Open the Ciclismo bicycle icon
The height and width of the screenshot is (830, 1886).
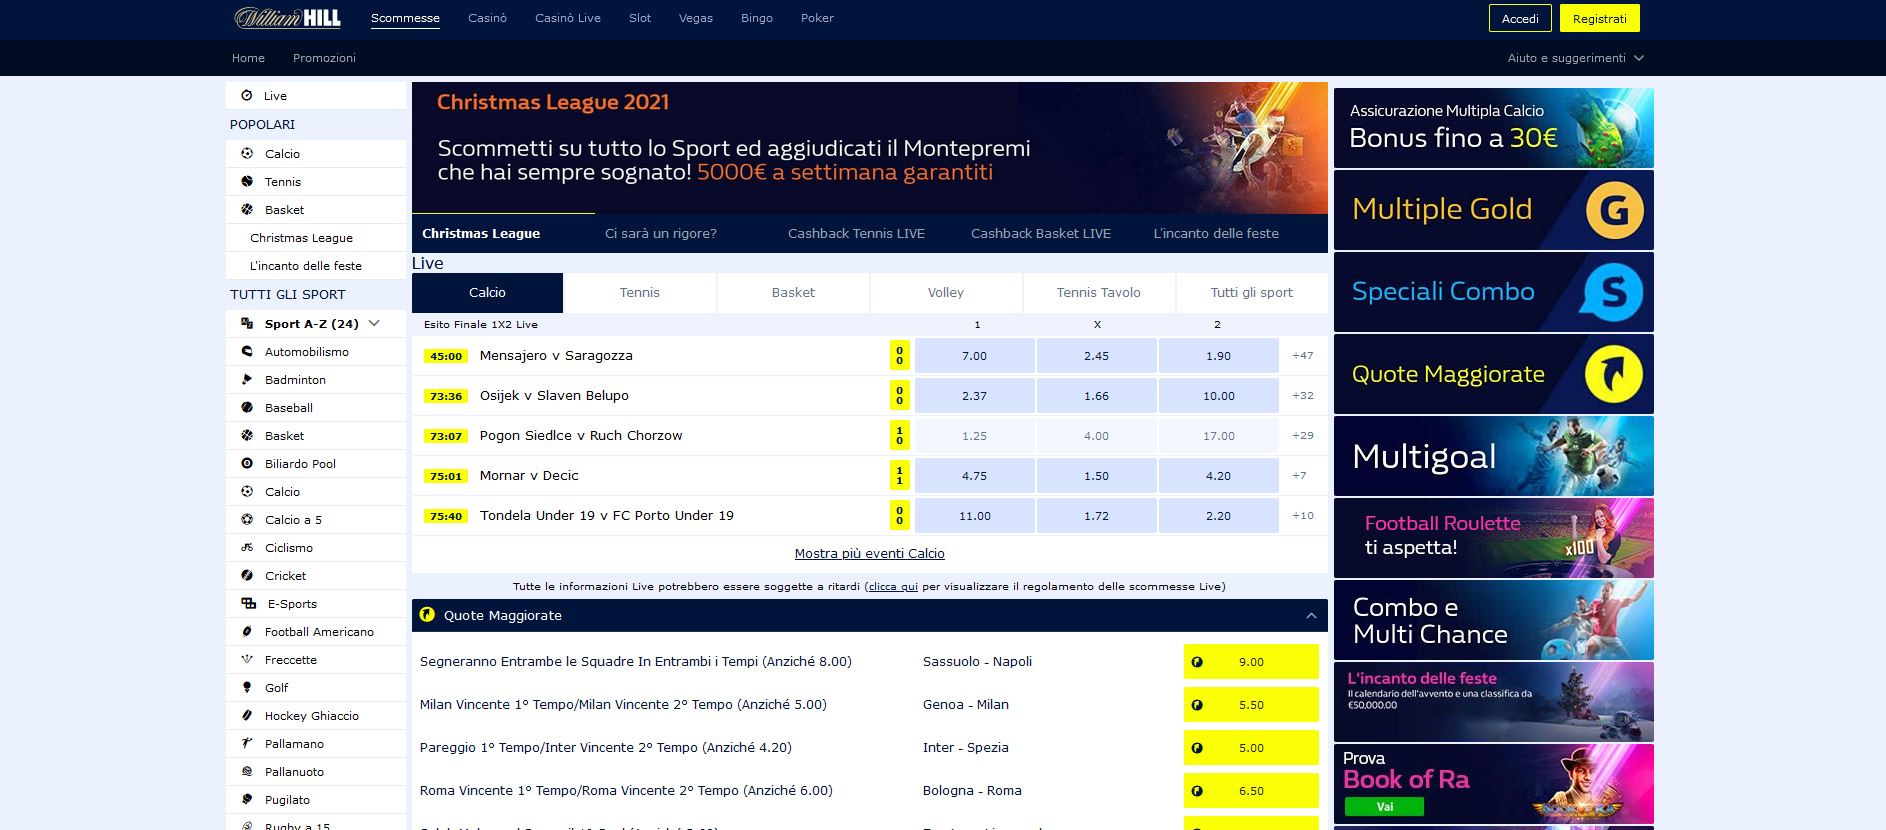[247, 547]
